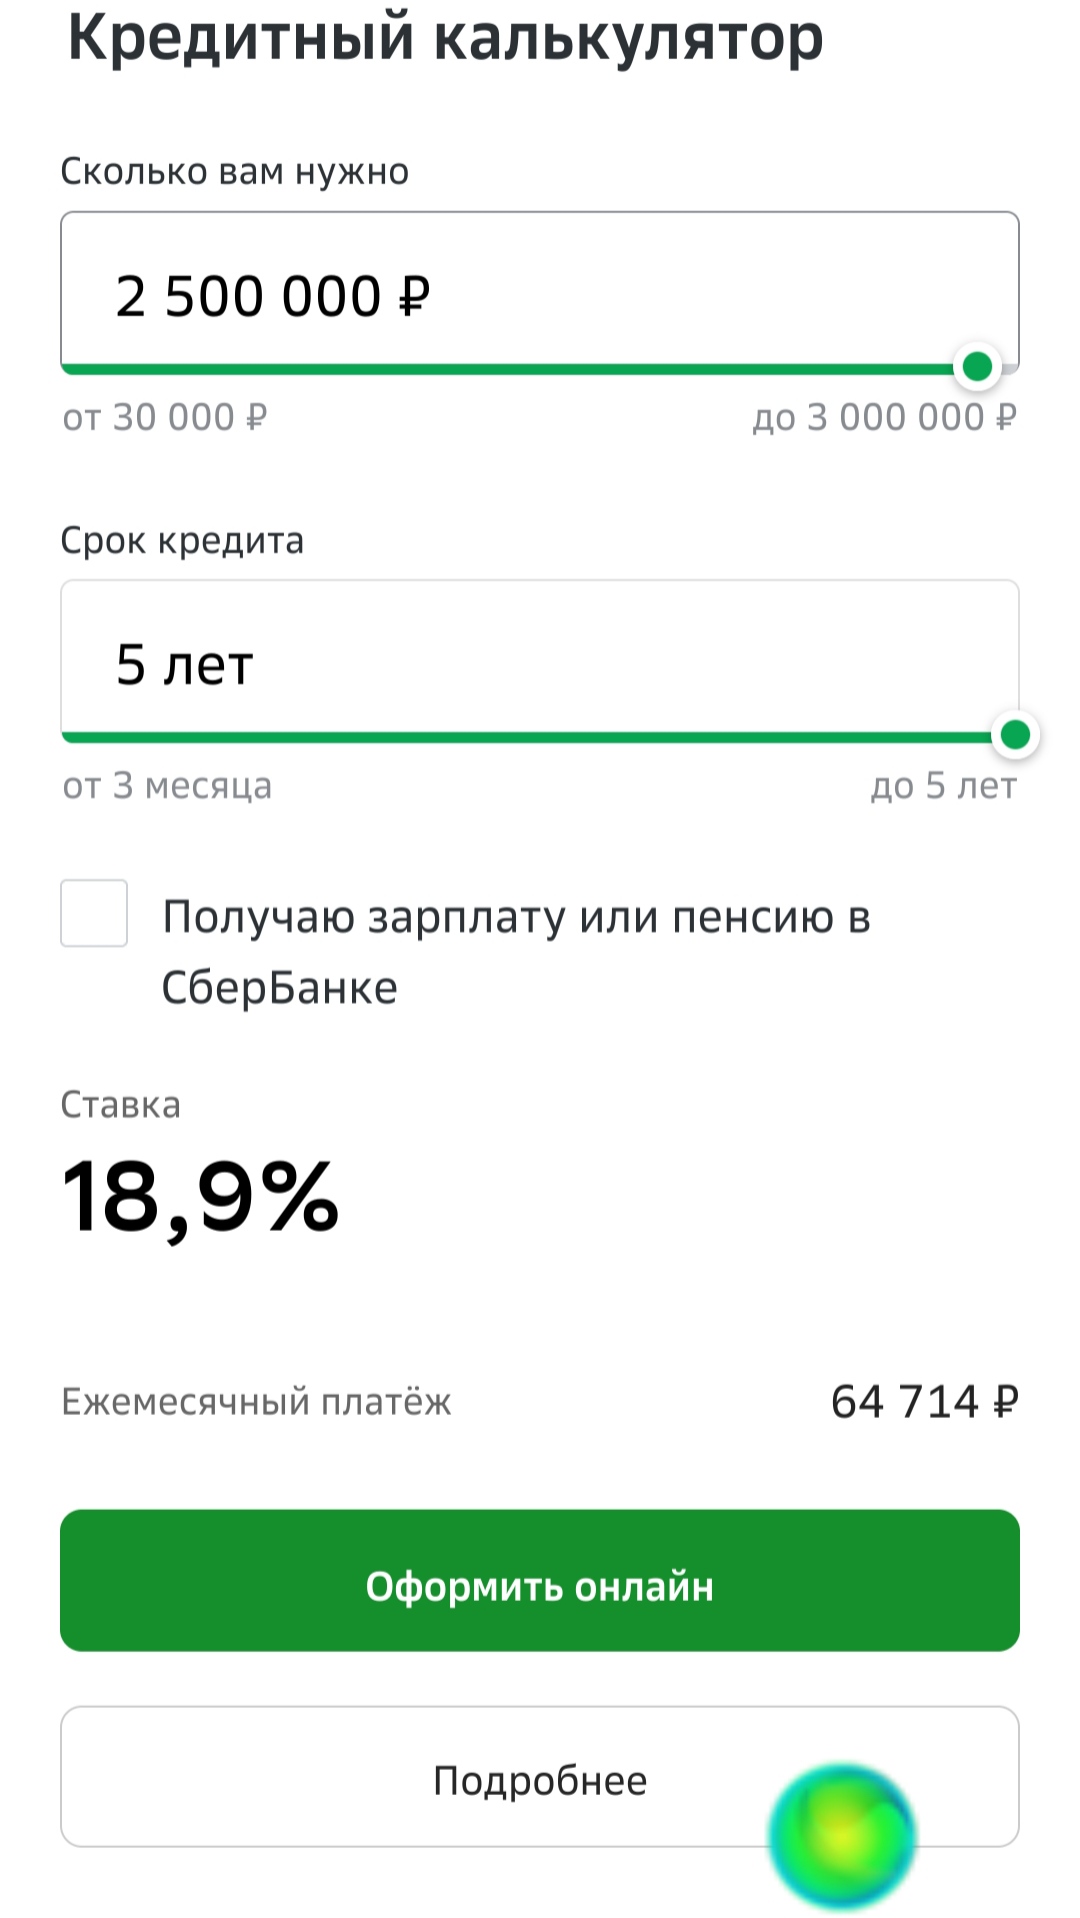The height and width of the screenshot is (1918, 1080).
Task: Click the "Ежемесячный платёж" label
Action: tap(256, 1402)
